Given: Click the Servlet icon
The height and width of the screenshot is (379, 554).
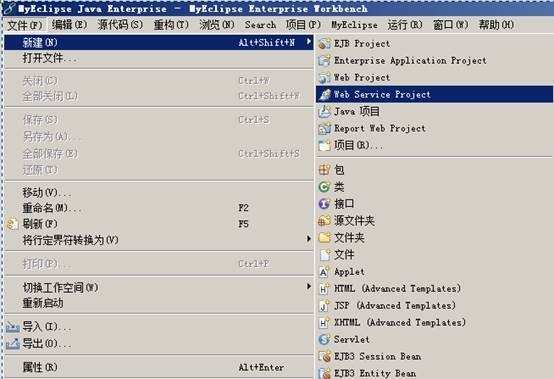Looking at the screenshot, I should [324, 339].
